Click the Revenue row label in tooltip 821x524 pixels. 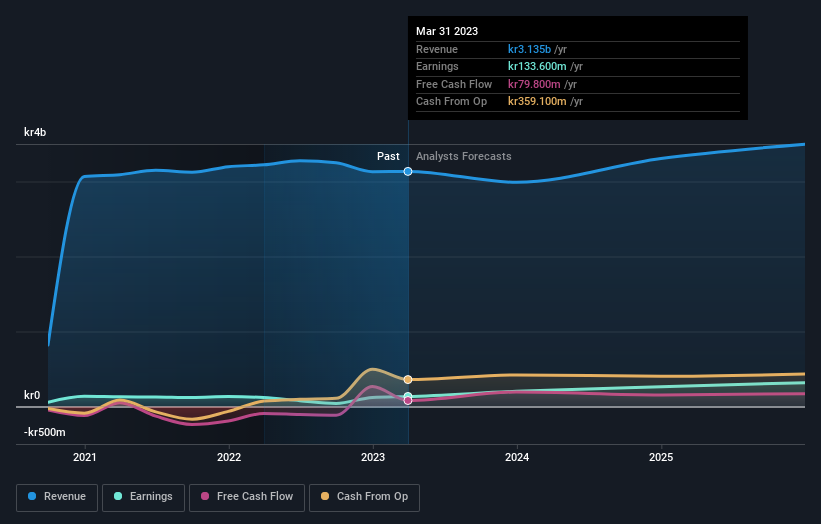coord(437,49)
